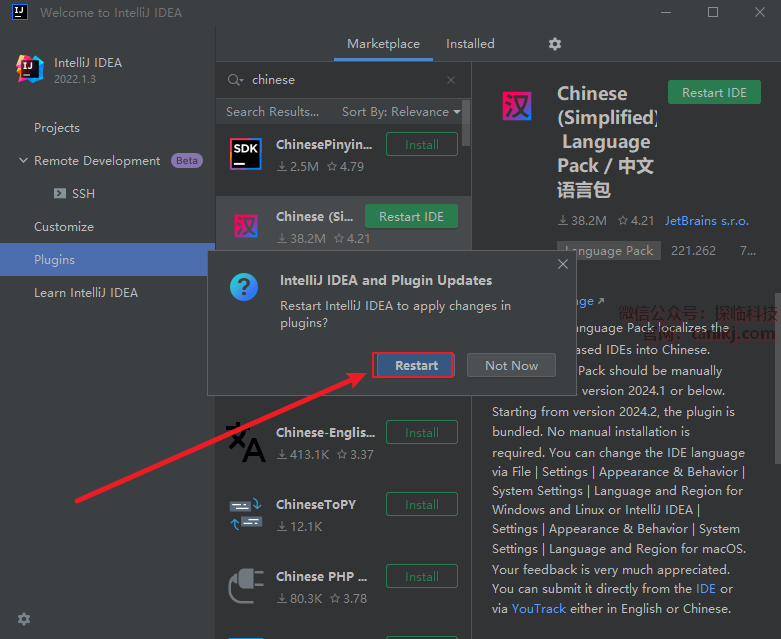This screenshot has width=781, height=639.
Task: Open the Sort By Relevance dropdown
Action: point(401,112)
